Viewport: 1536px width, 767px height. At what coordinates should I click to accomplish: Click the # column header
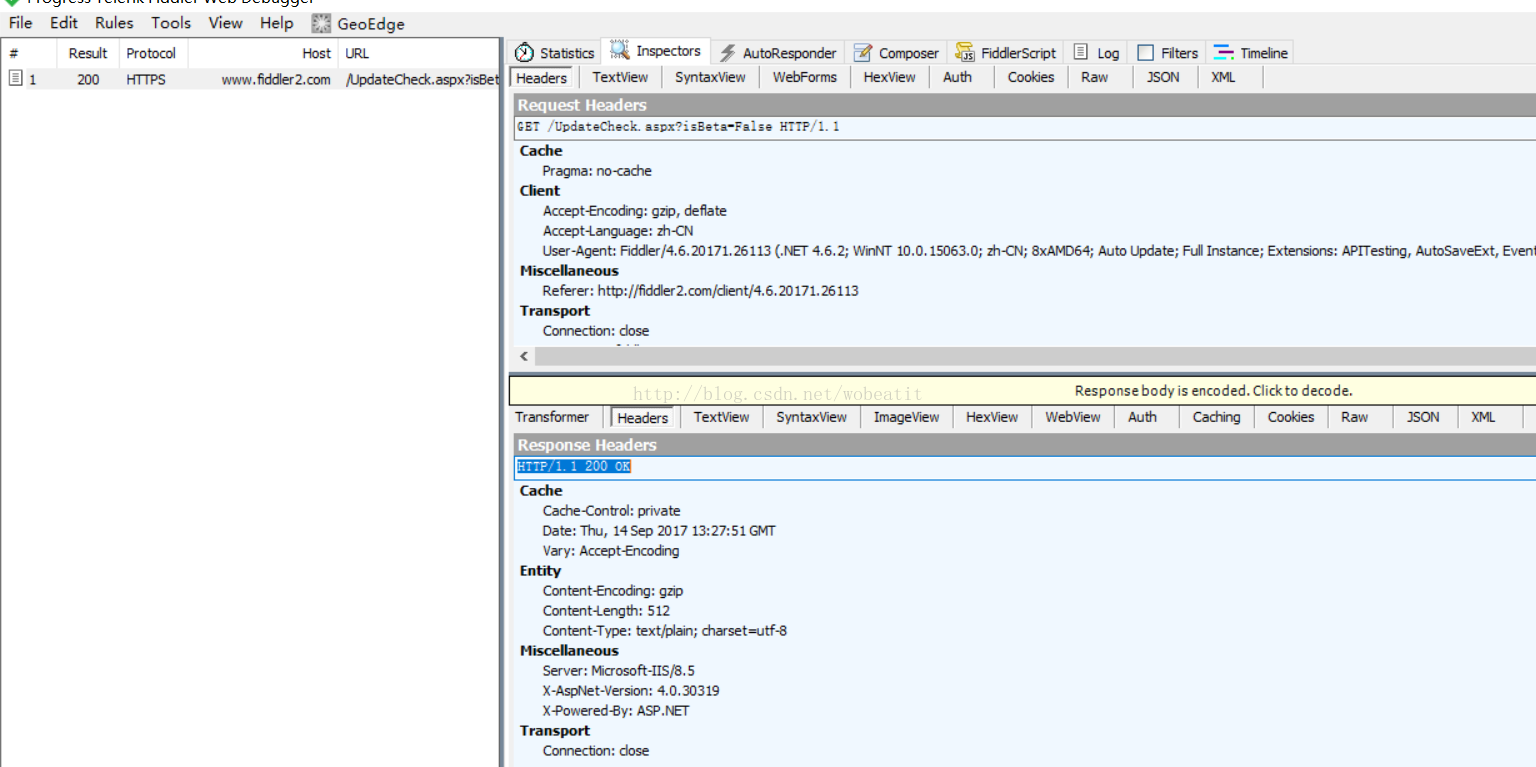30,53
